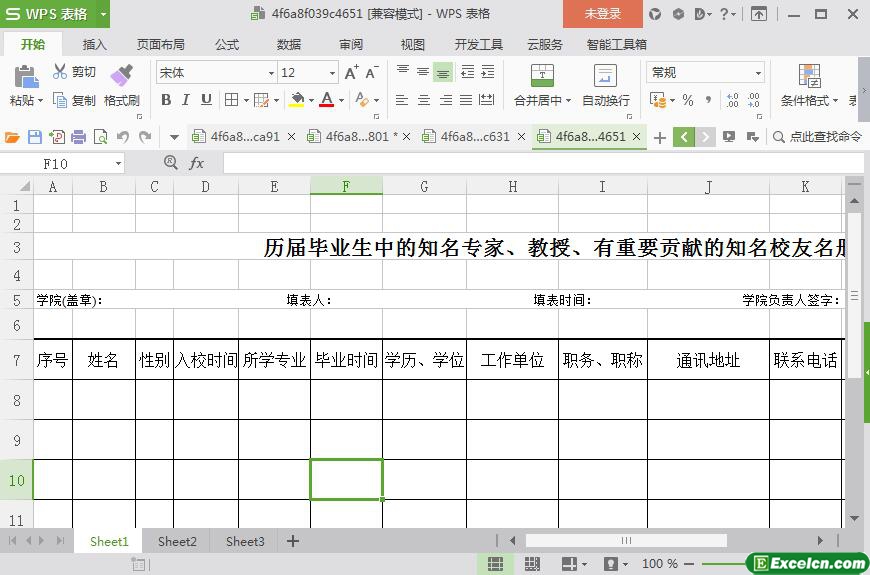Add a new worksheet with plus button
Viewport: 870px width, 575px height.
(293, 541)
